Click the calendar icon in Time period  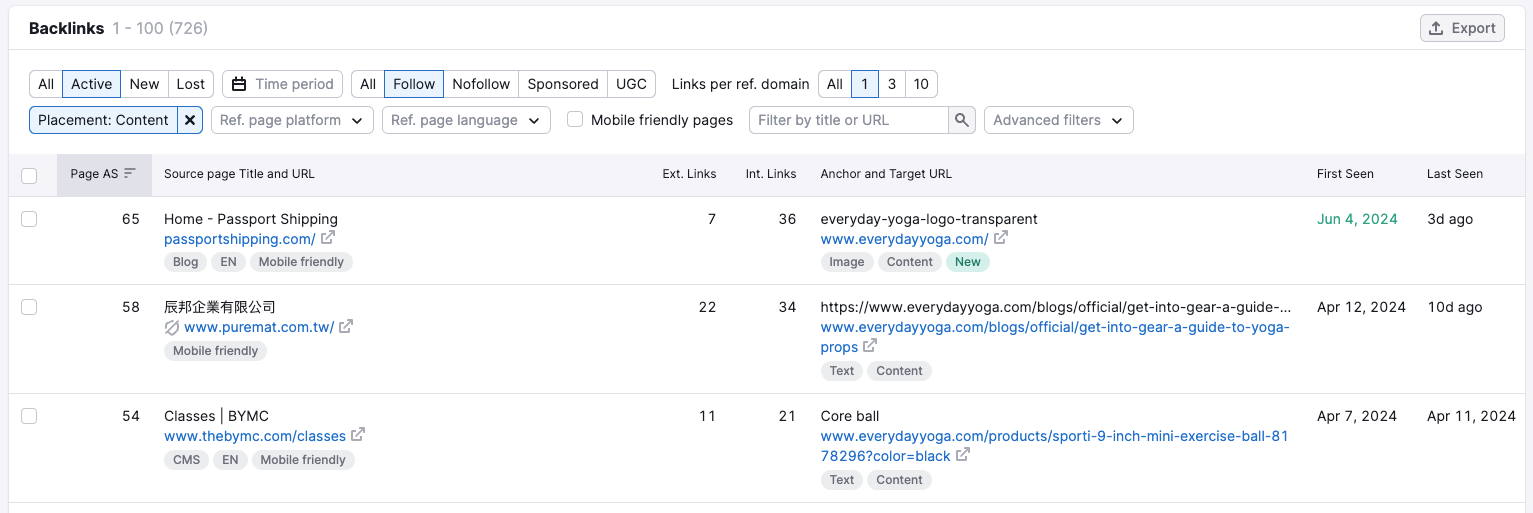coord(239,84)
